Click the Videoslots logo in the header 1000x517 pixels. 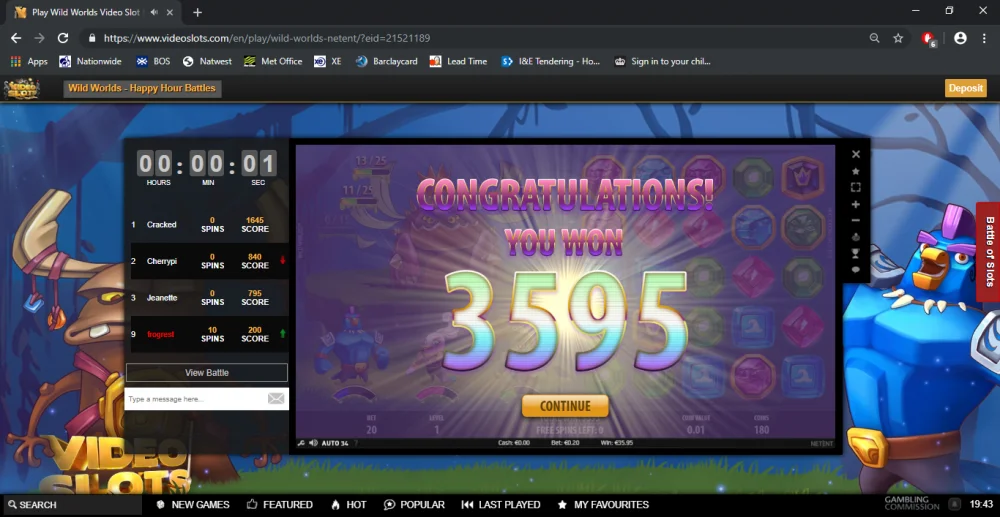22,89
